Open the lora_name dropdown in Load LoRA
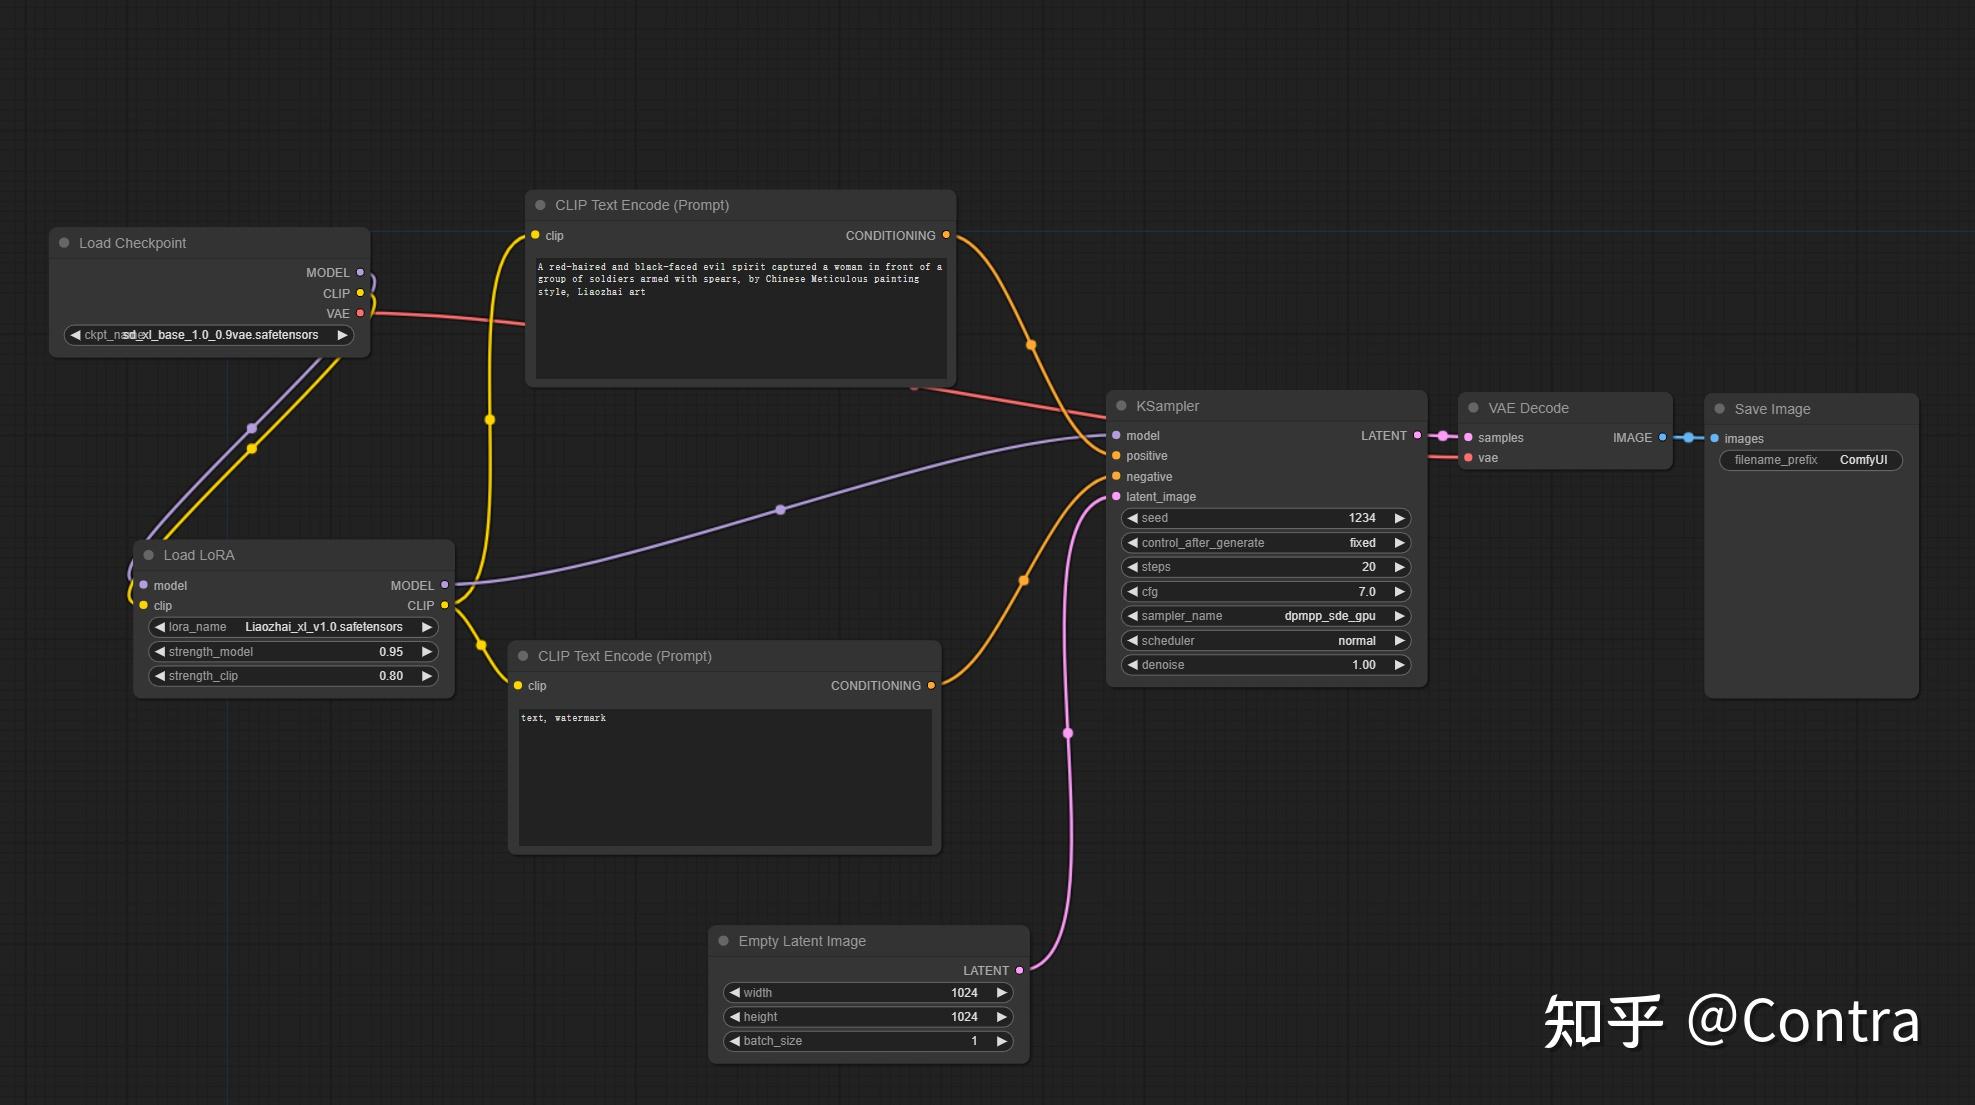Viewport: 1975px width, 1105px height. coord(292,627)
